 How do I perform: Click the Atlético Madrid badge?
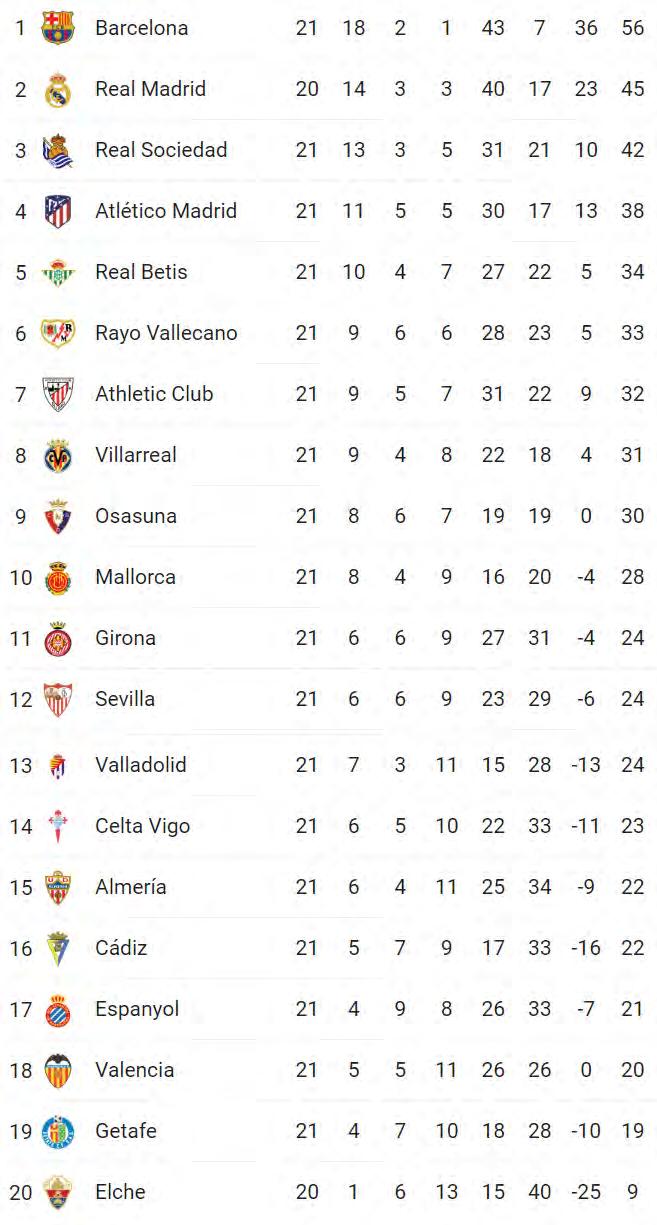[58, 211]
